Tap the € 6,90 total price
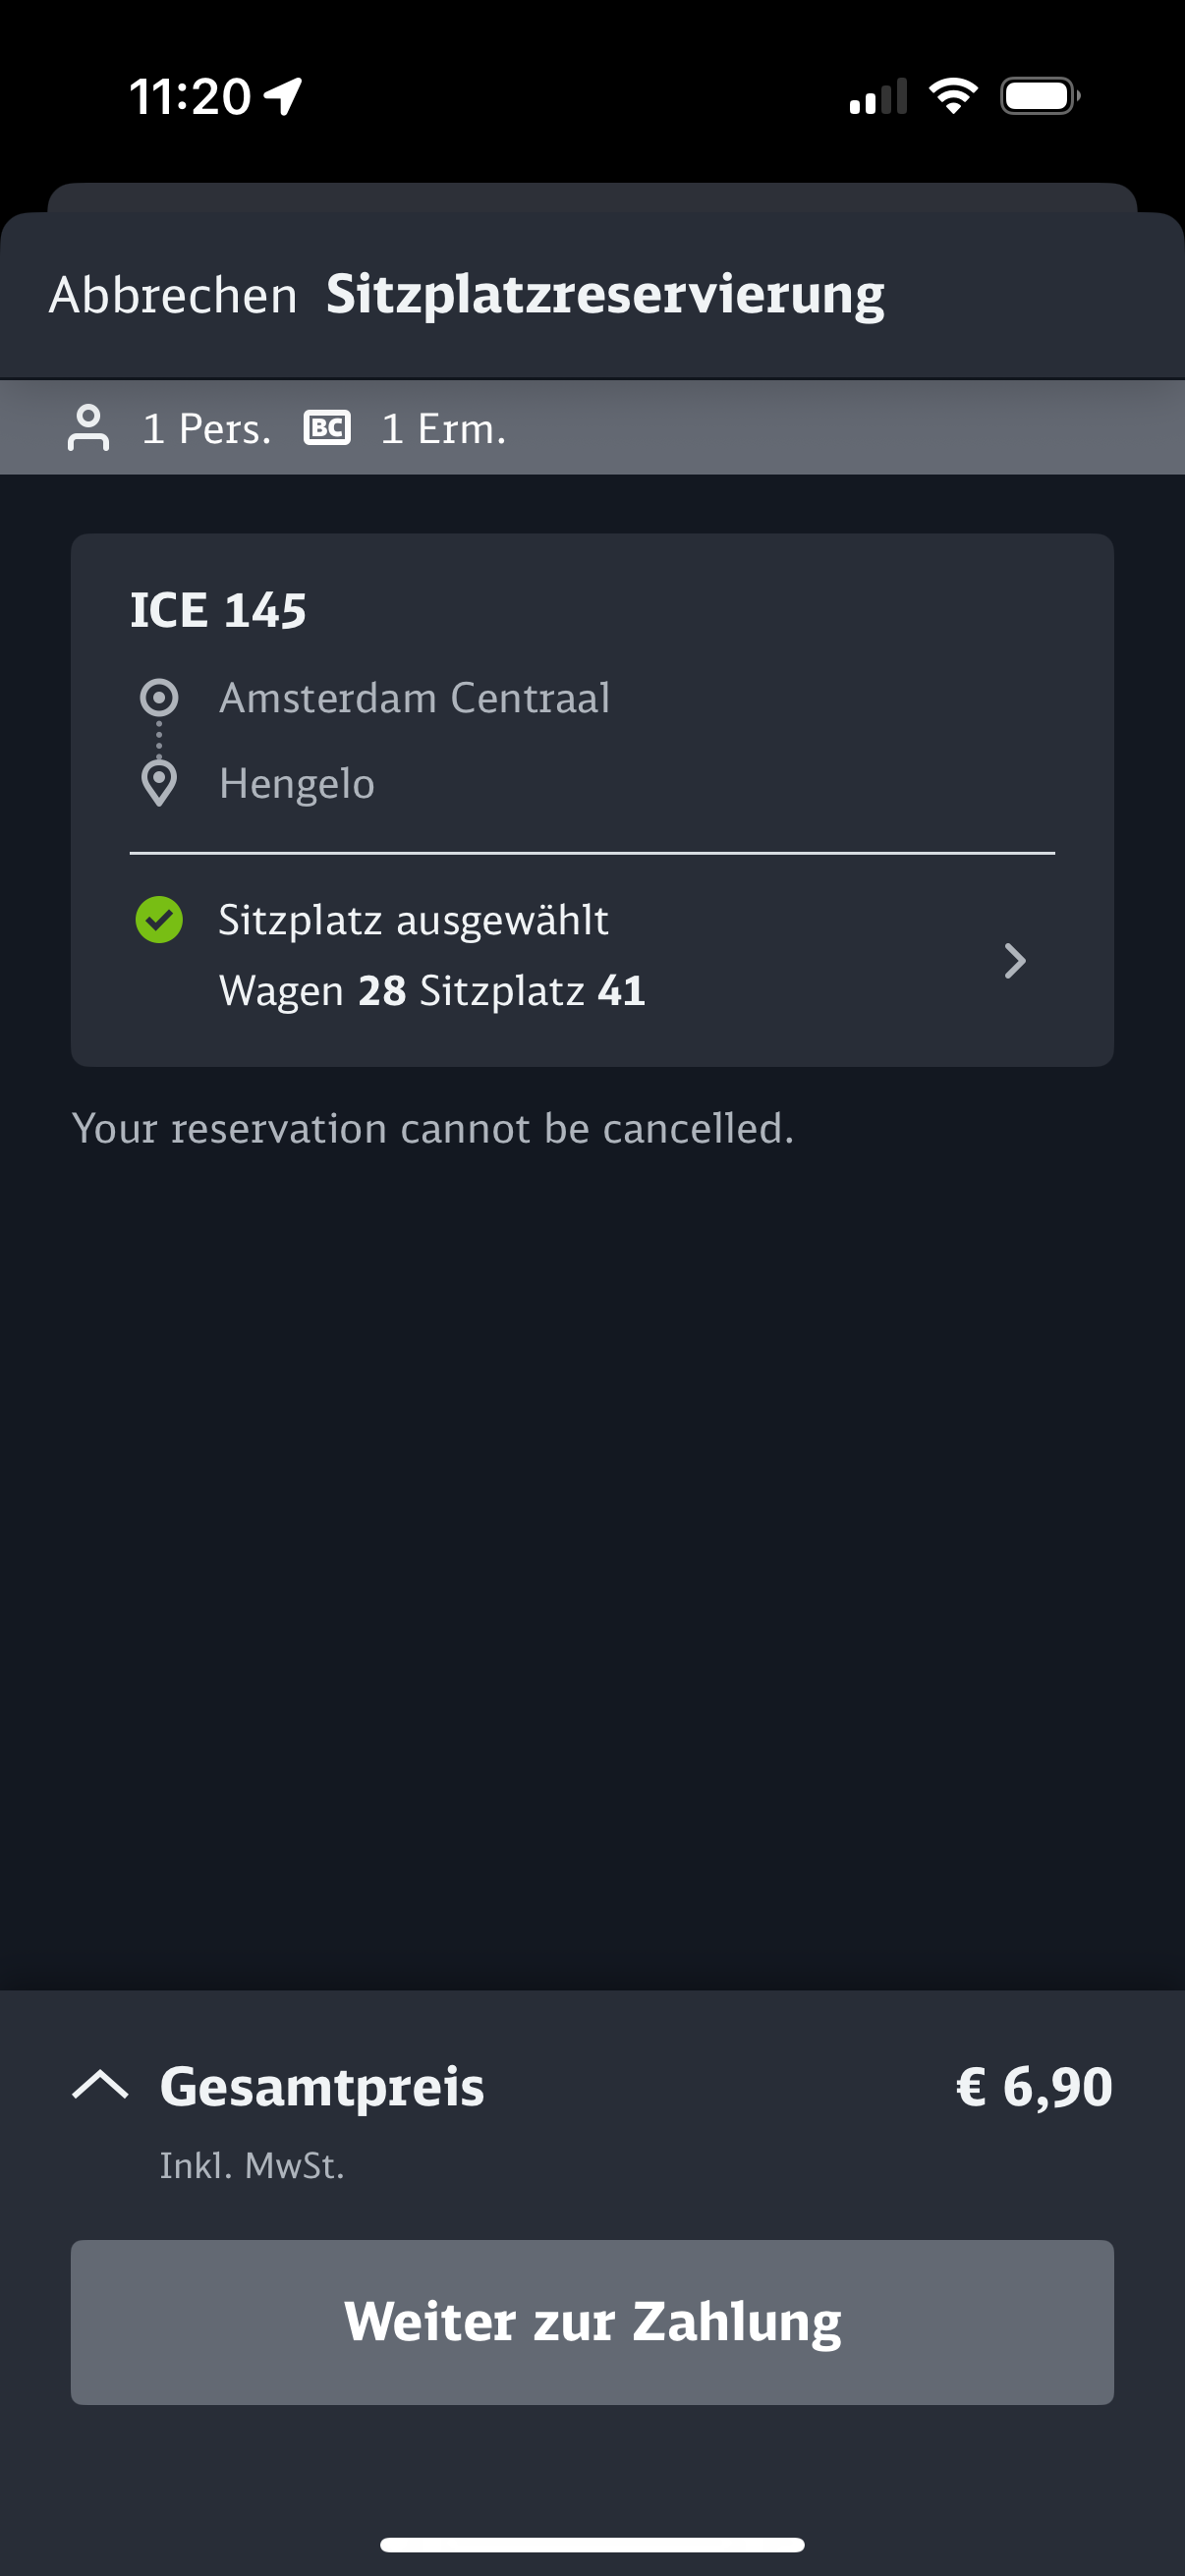Viewport: 1185px width, 2576px height. (1033, 2086)
